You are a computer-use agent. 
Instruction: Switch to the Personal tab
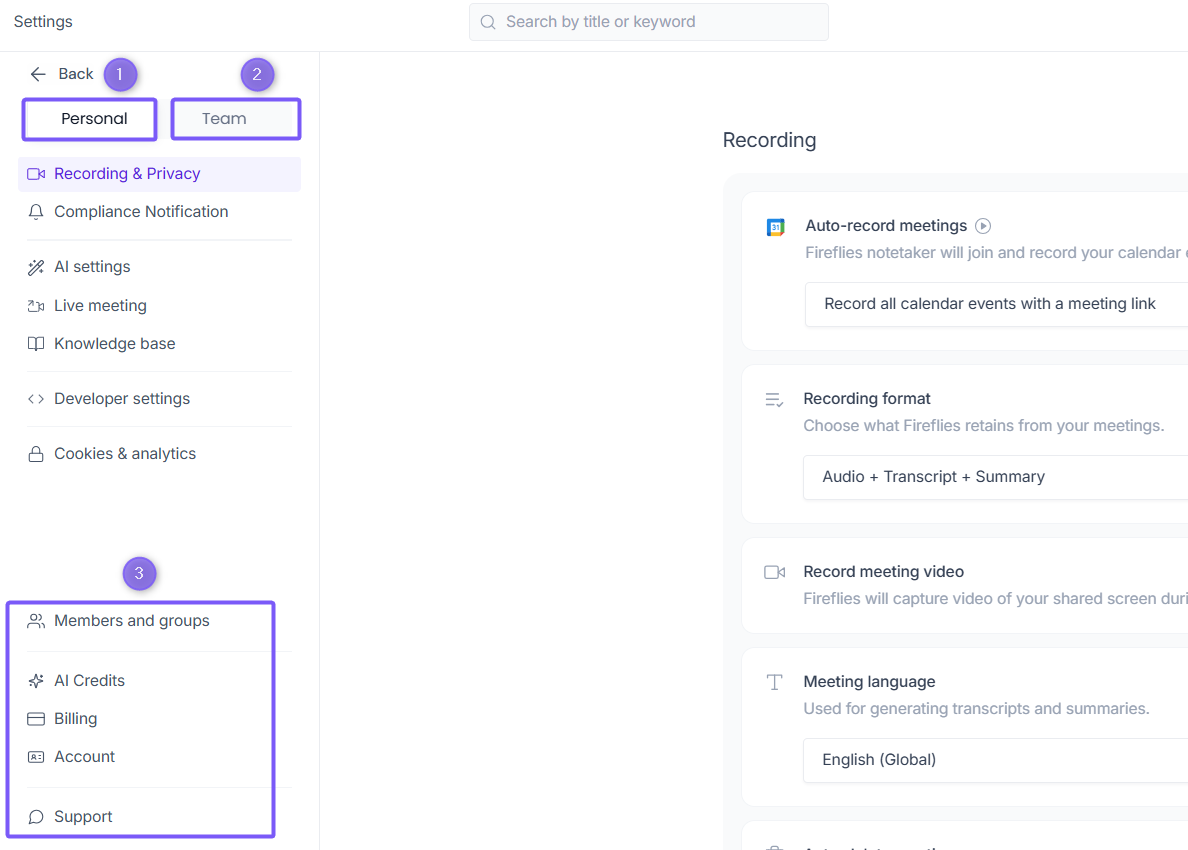(x=94, y=119)
